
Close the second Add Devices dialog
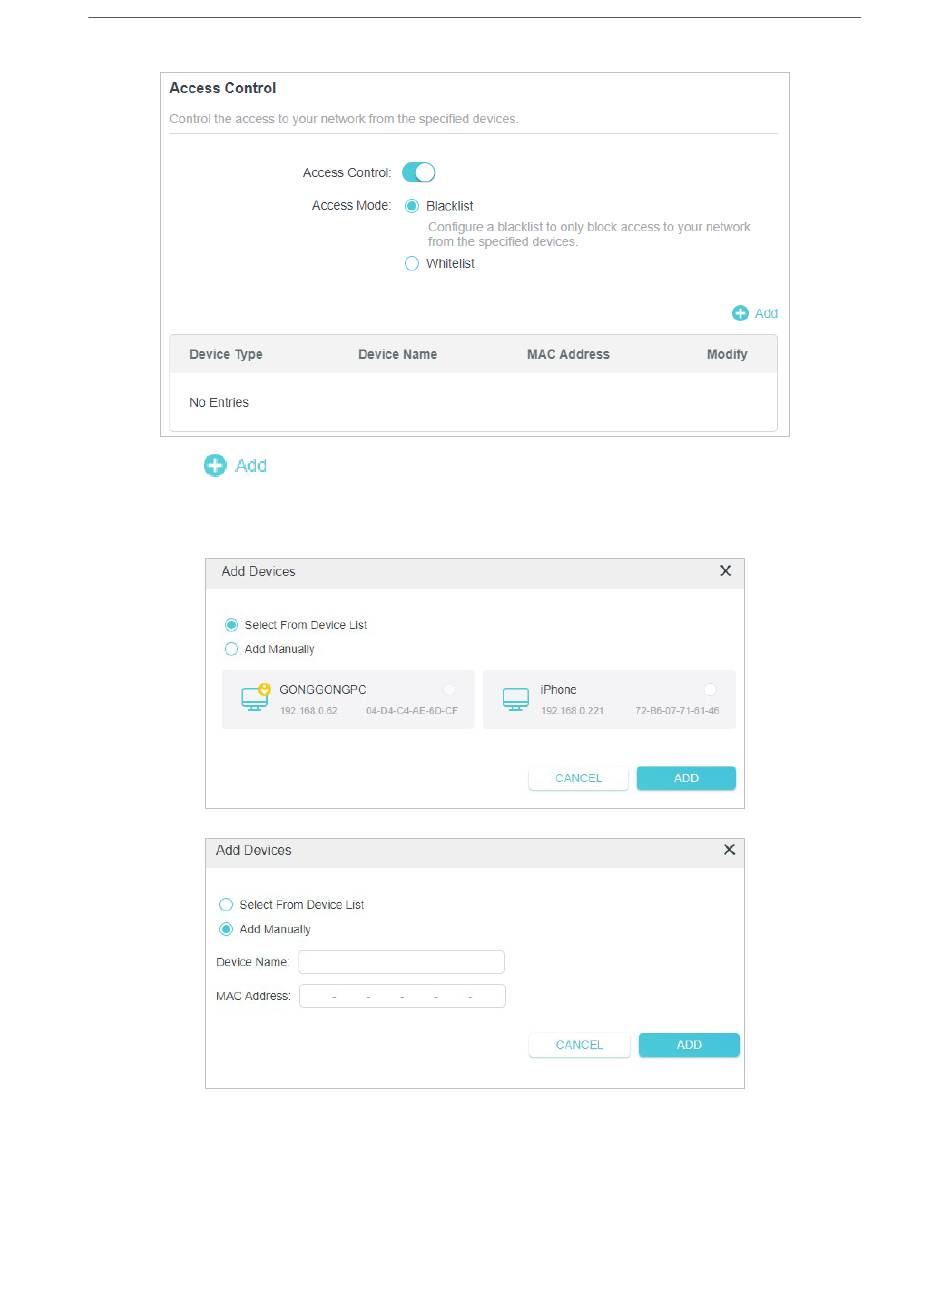tap(729, 849)
